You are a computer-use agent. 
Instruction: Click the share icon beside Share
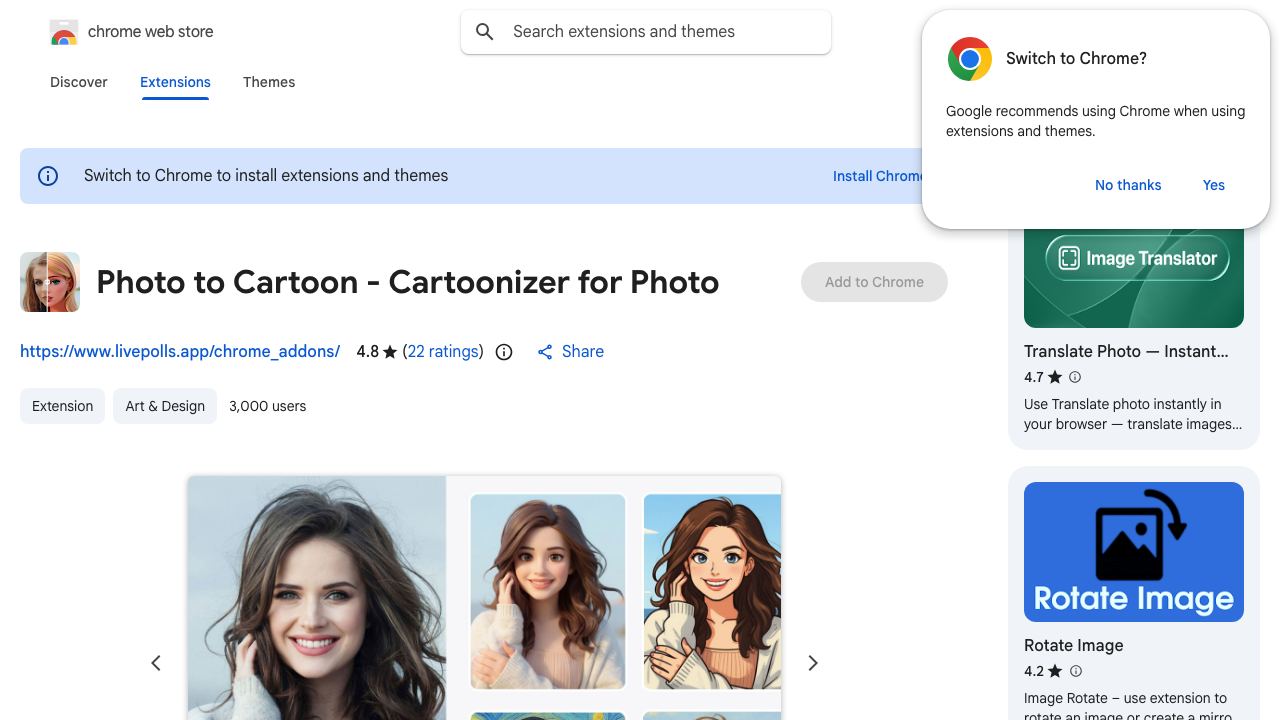(x=545, y=352)
